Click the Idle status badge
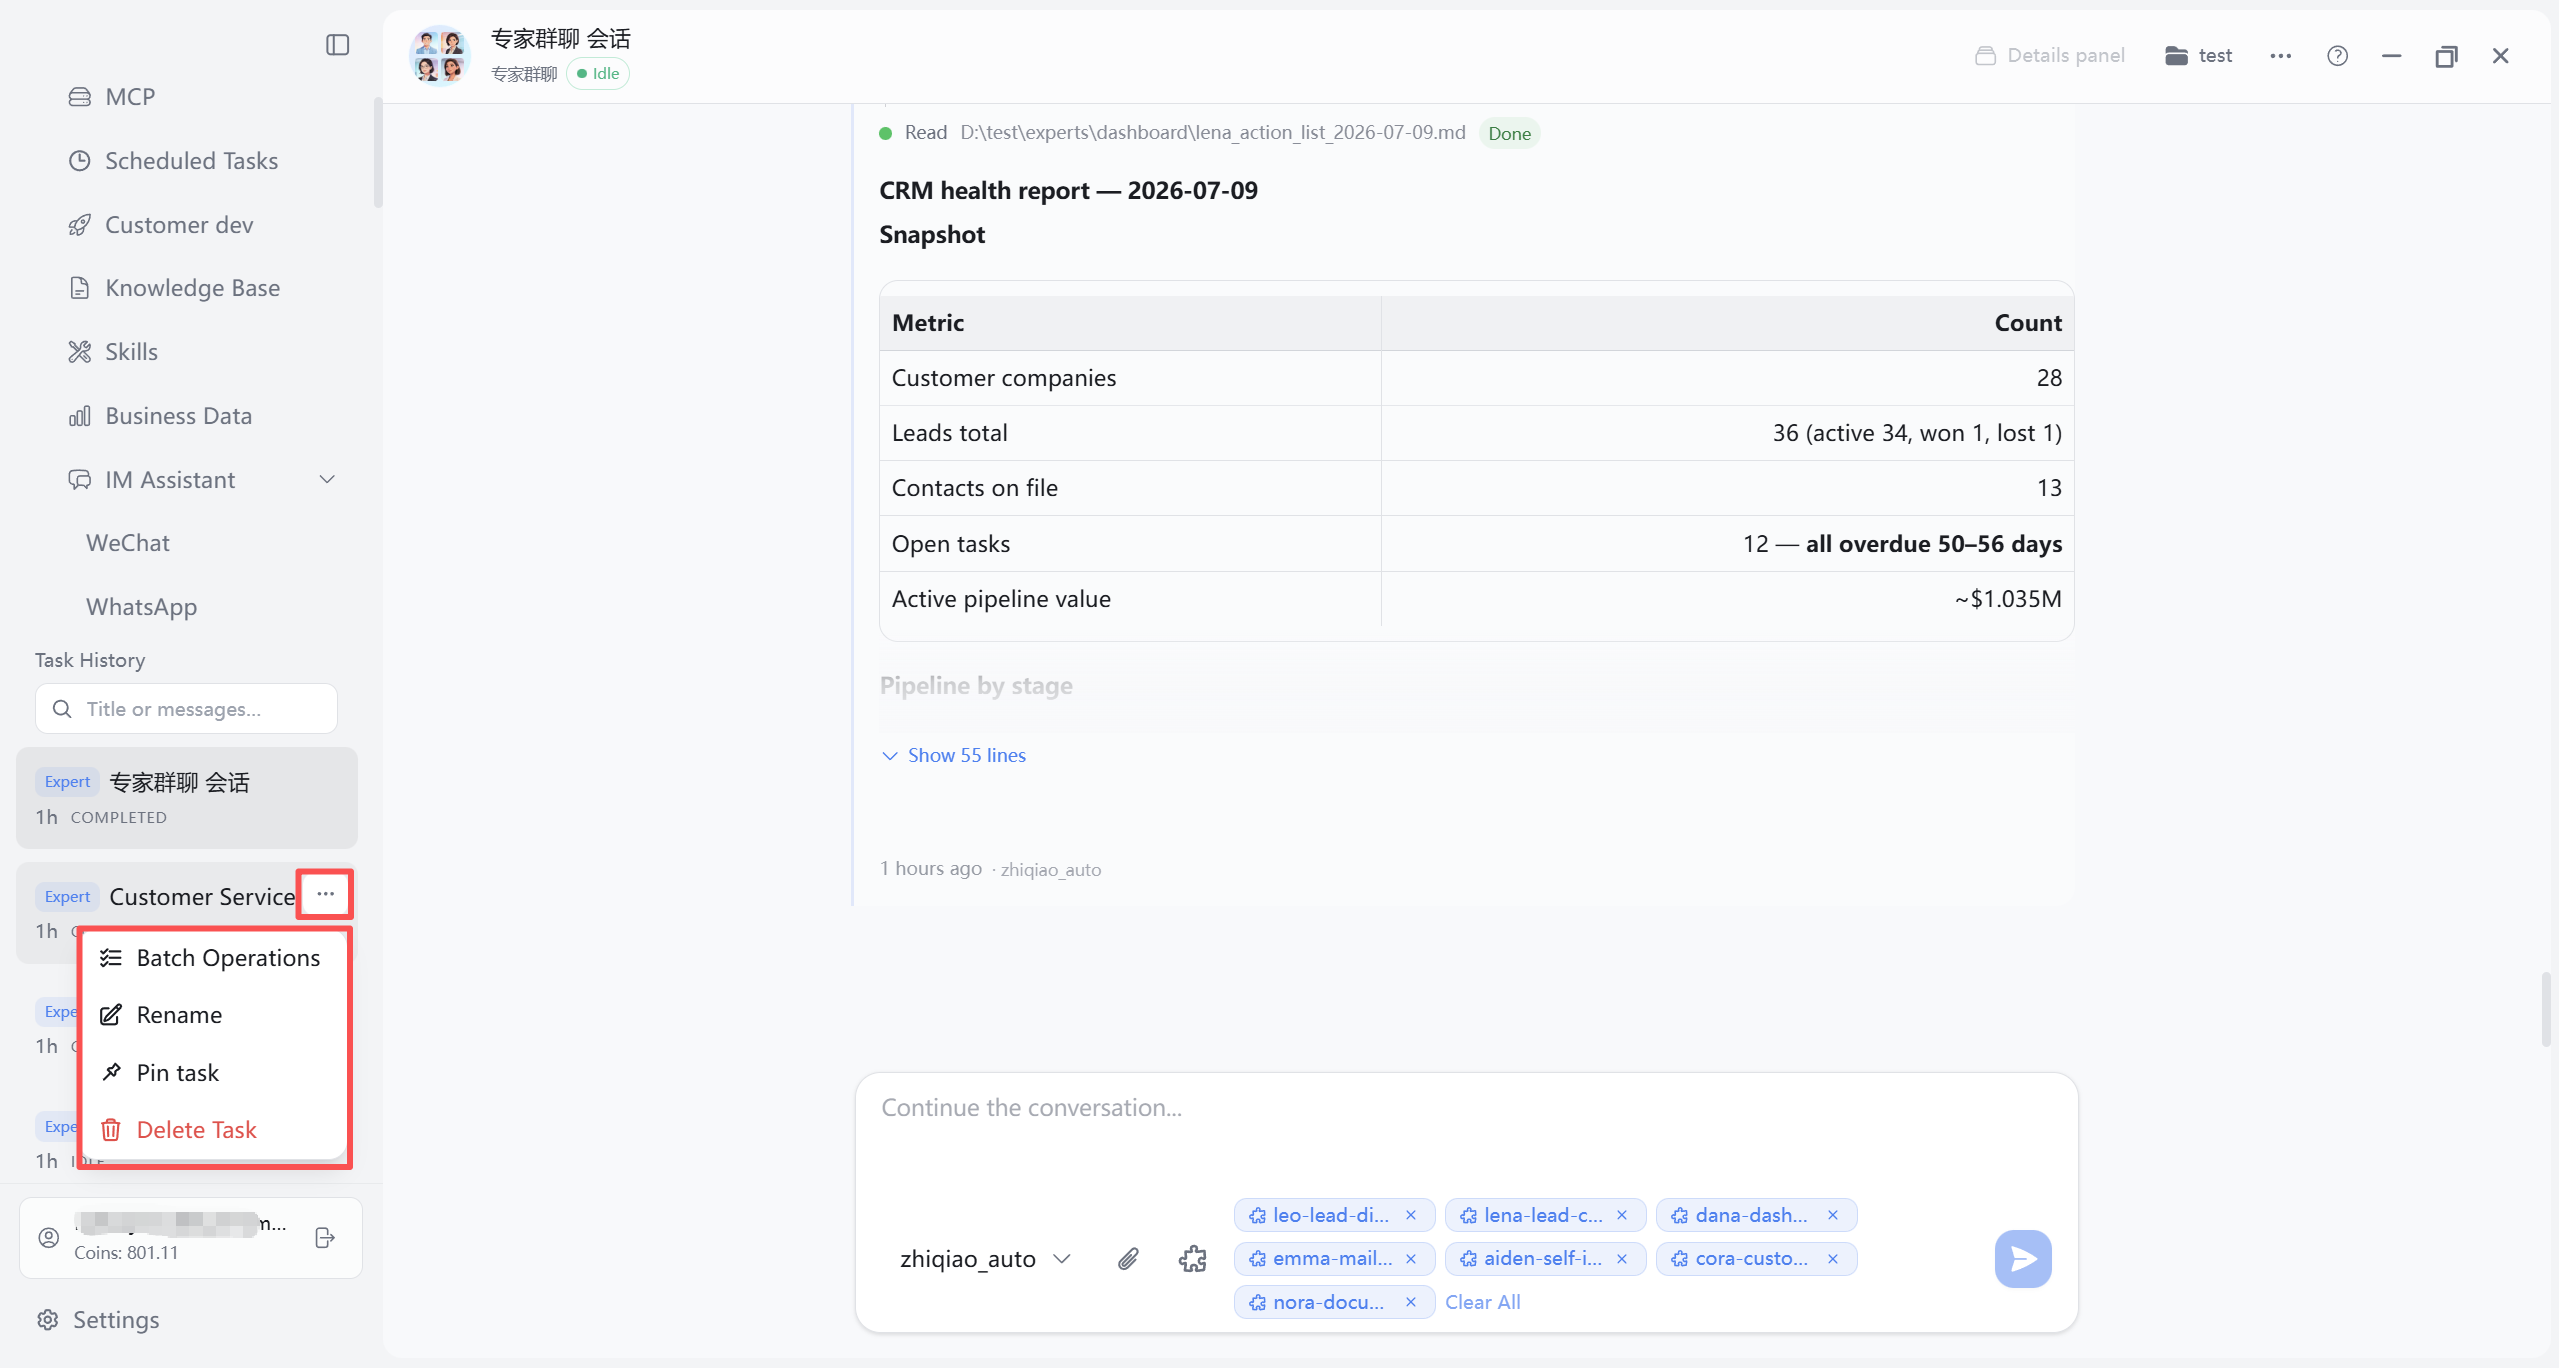This screenshot has width=2559, height=1368. [598, 74]
